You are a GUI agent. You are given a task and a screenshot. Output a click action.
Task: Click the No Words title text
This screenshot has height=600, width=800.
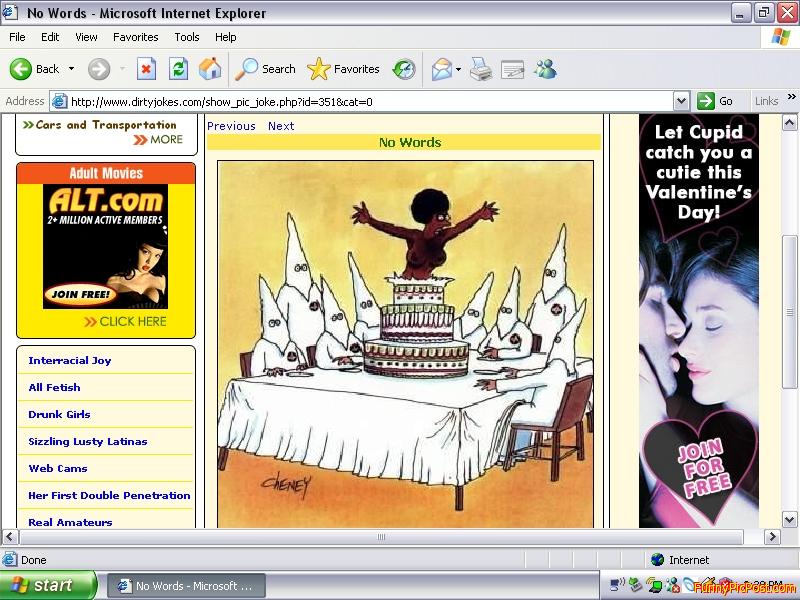coord(410,142)
